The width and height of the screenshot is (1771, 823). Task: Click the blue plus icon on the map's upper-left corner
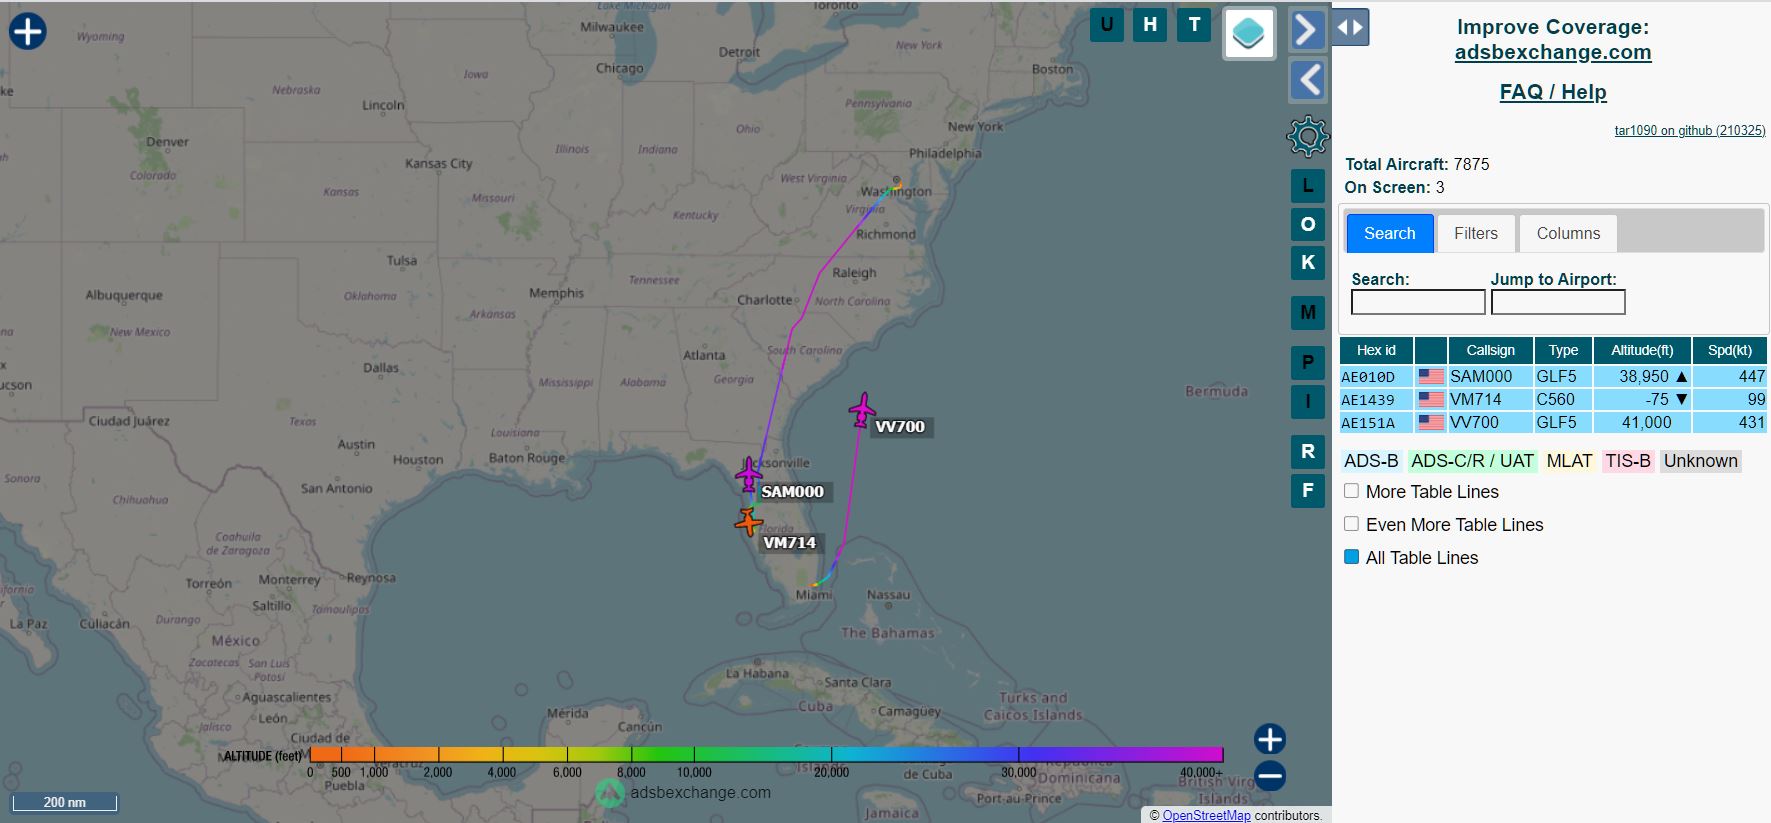(x=28, y=31)
